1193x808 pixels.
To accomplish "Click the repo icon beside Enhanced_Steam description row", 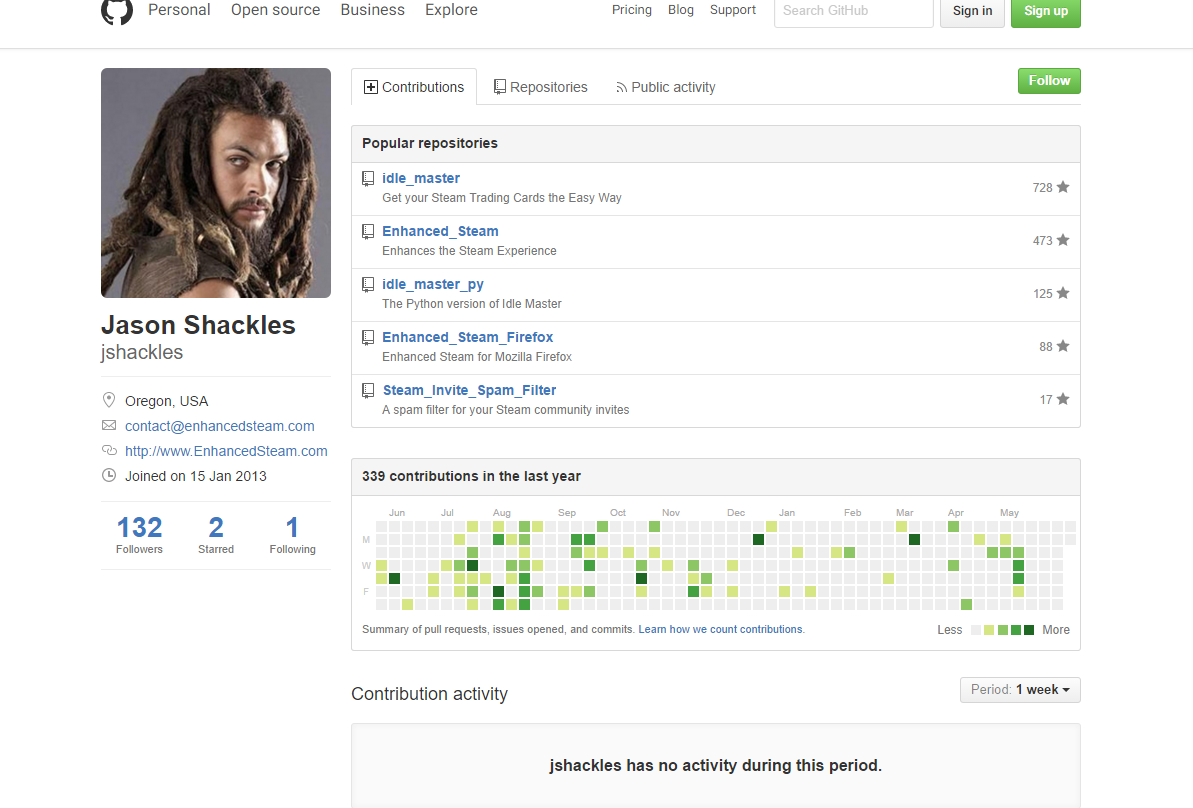I will tap(368, 232).
